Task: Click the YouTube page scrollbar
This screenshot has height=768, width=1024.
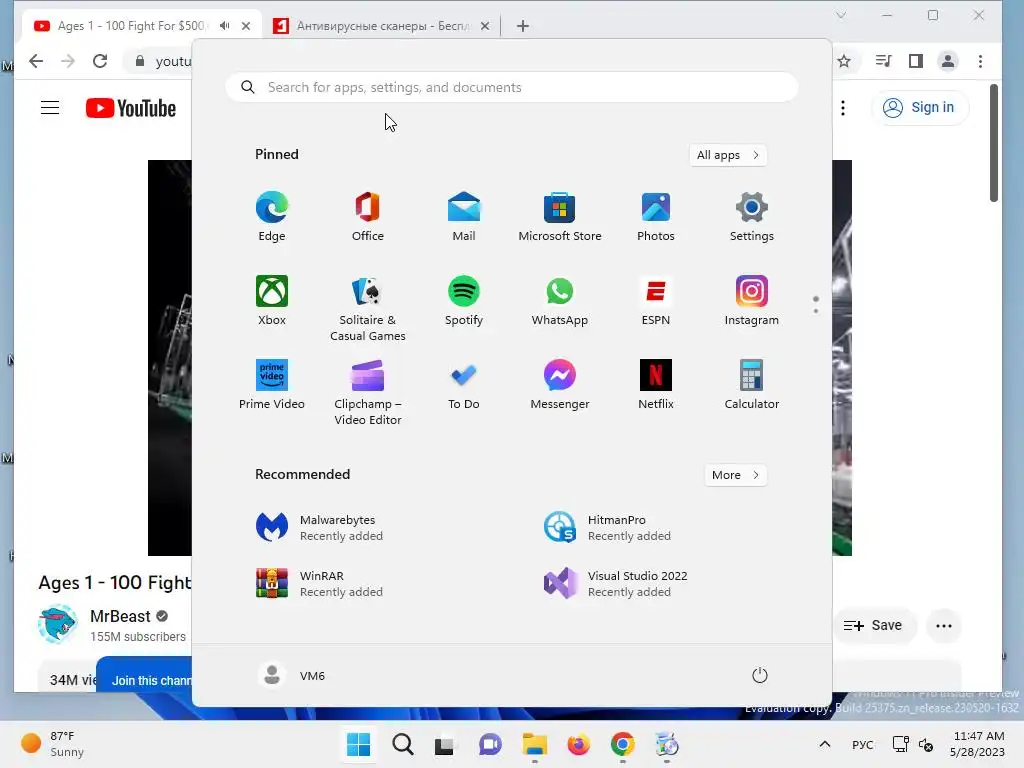Action: coord(993,144)
